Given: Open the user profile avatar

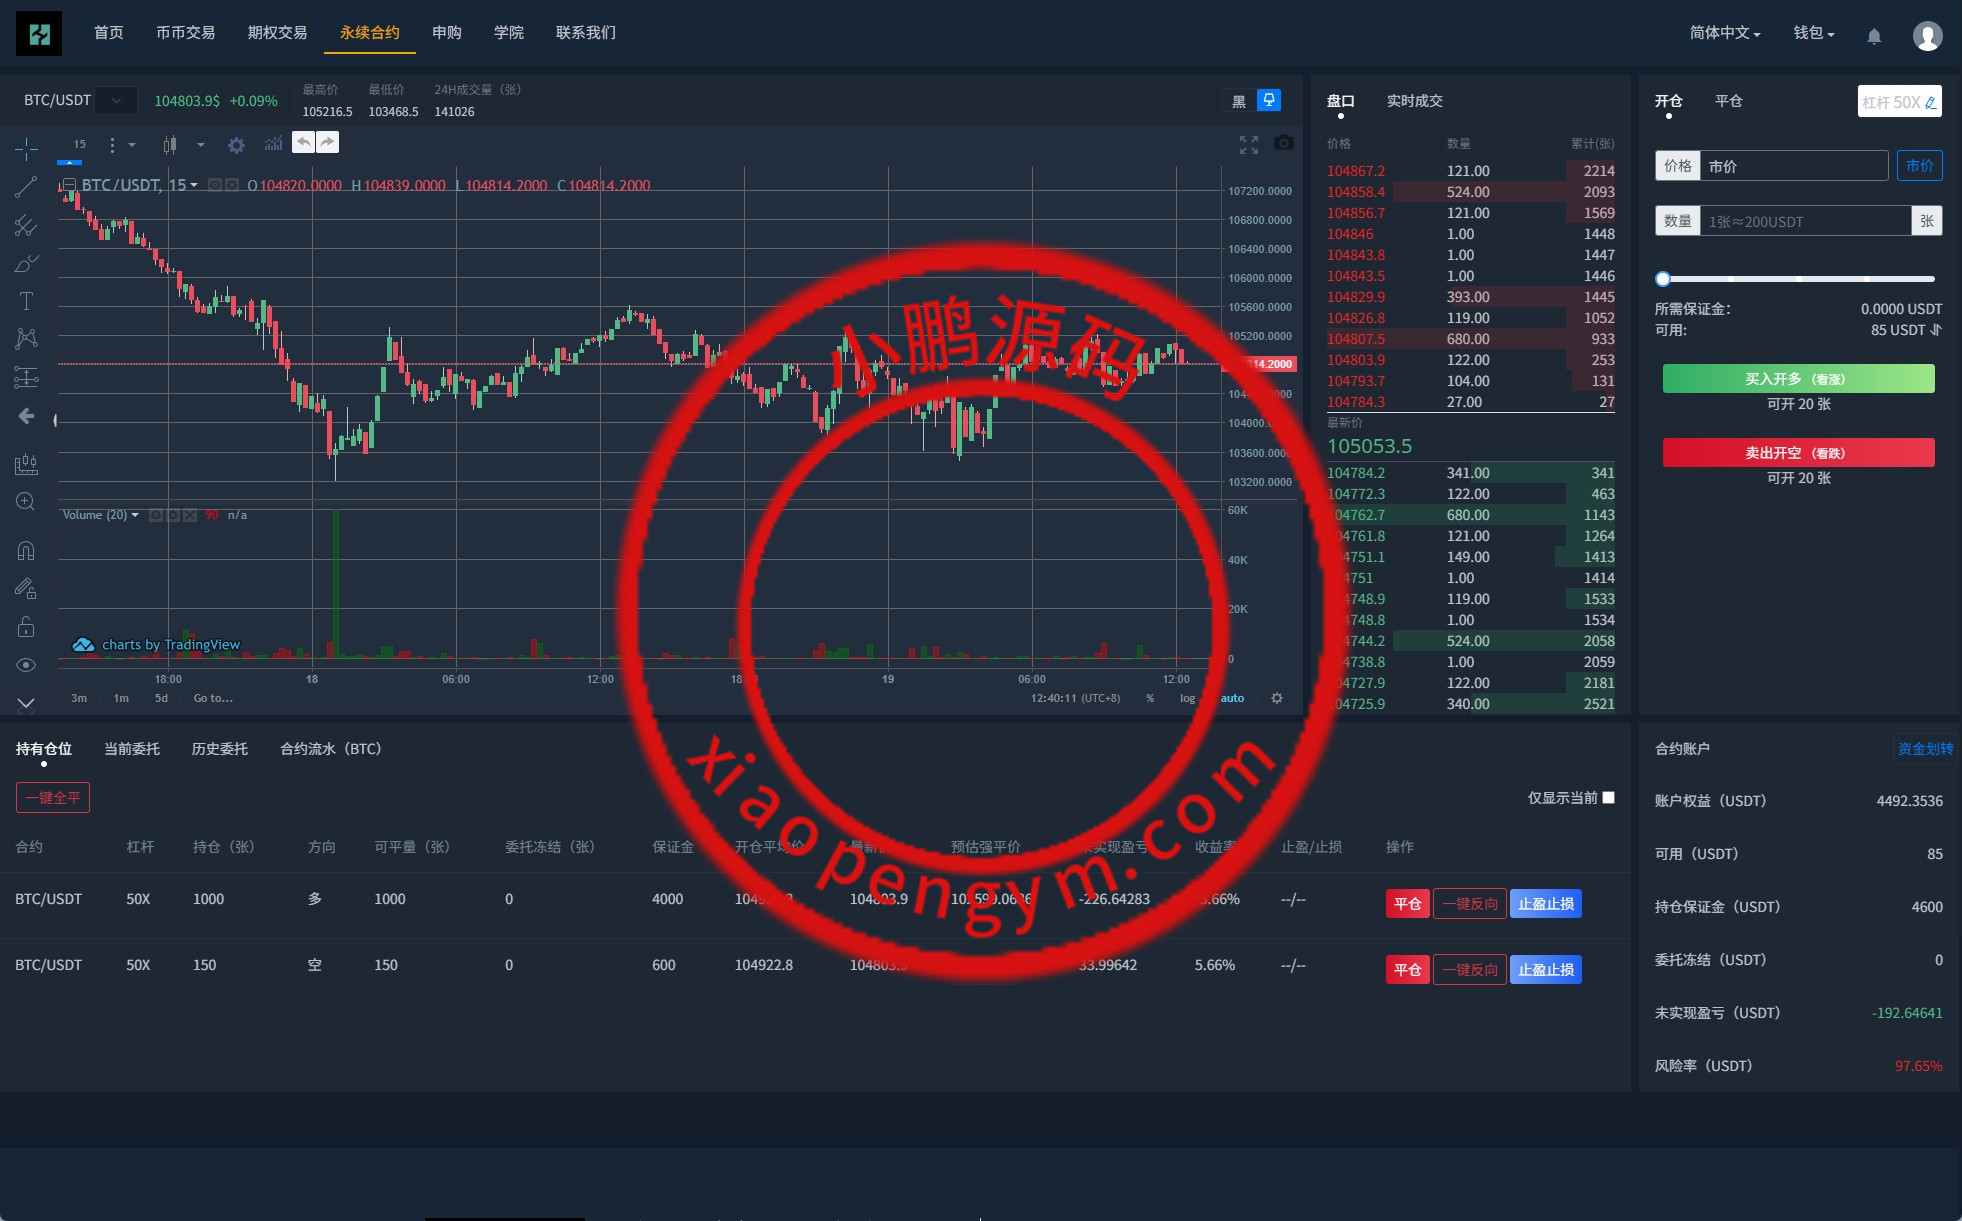Looking at the screenshot, I should (x=1927, y=35).
